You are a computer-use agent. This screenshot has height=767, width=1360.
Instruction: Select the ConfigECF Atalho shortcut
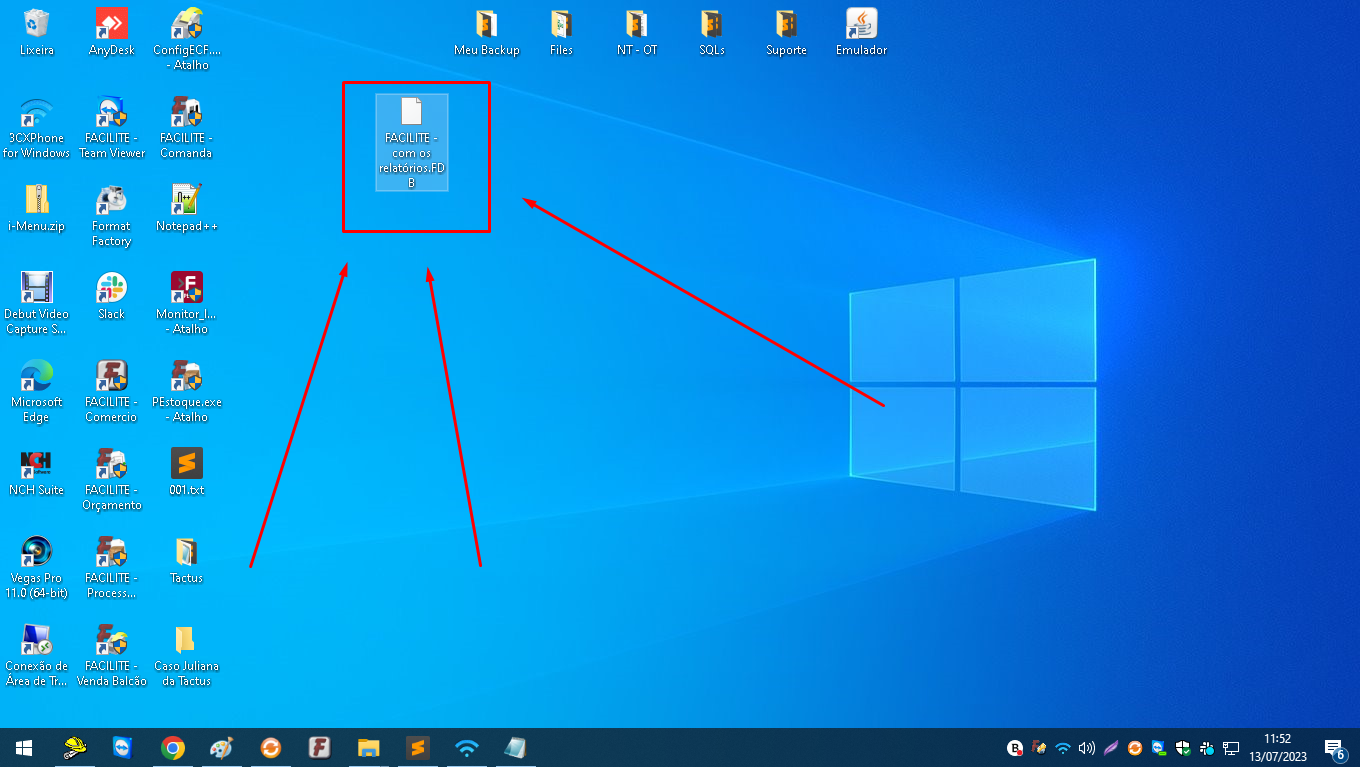point(187,40)
